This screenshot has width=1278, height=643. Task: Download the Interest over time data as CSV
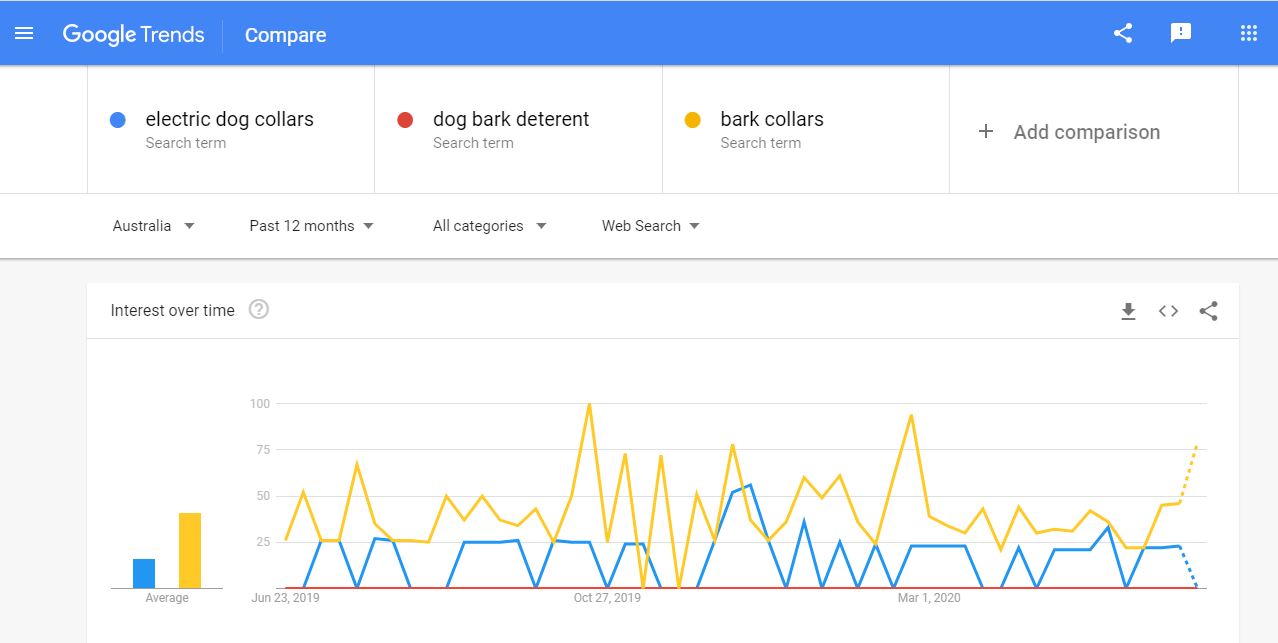[1128, 311]
